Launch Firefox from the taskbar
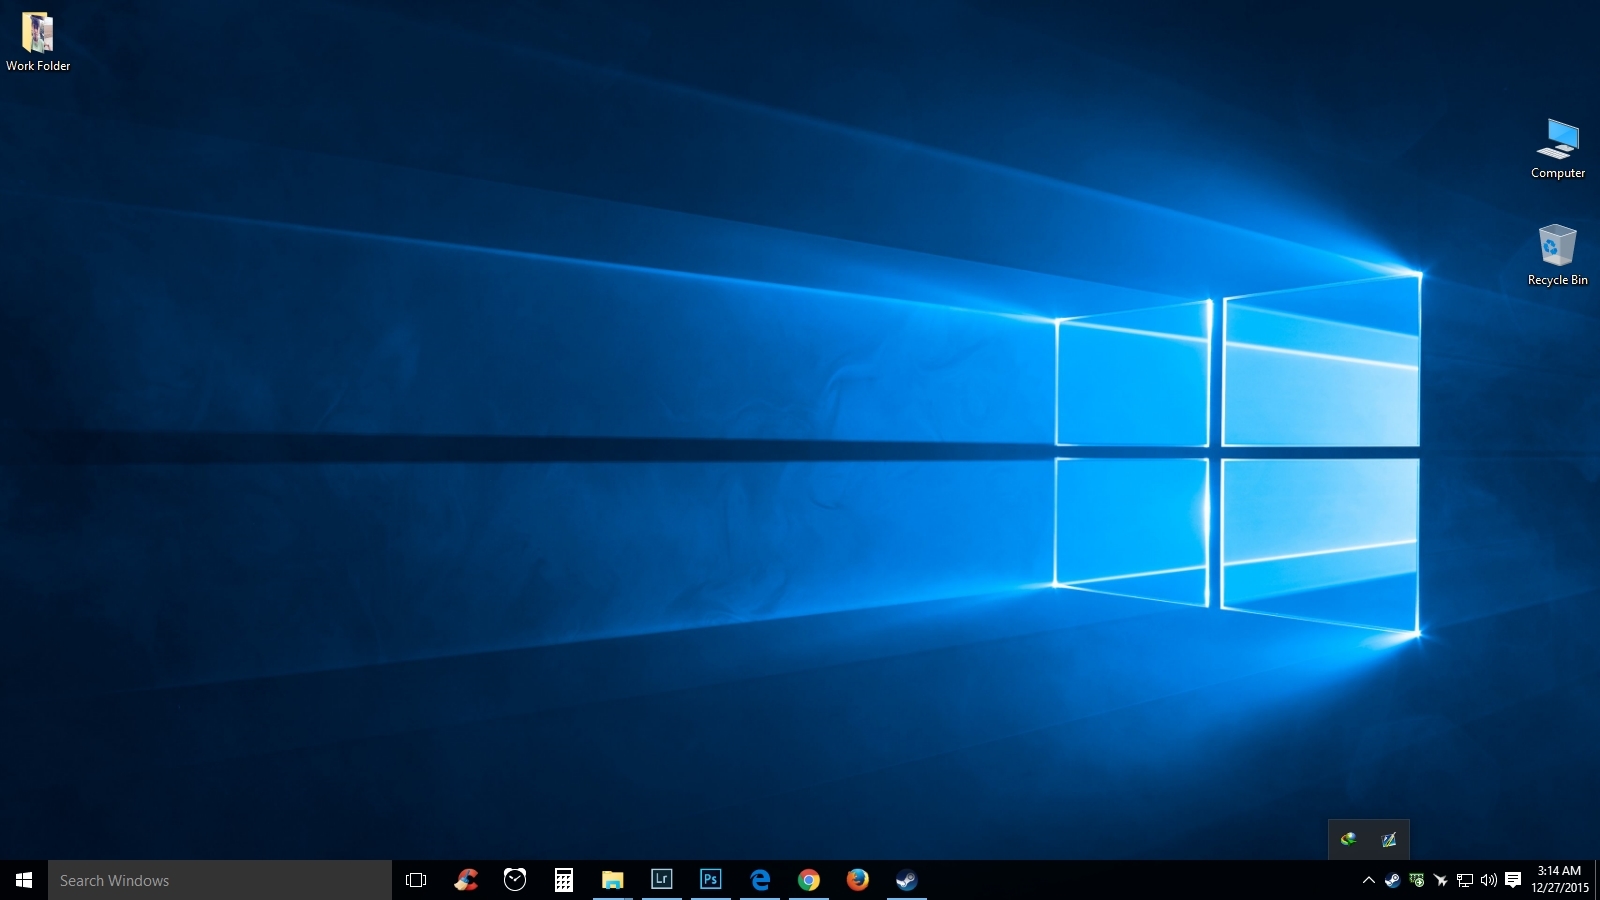The width and height of the screenshot is (1600, 900). pos(858,880)
